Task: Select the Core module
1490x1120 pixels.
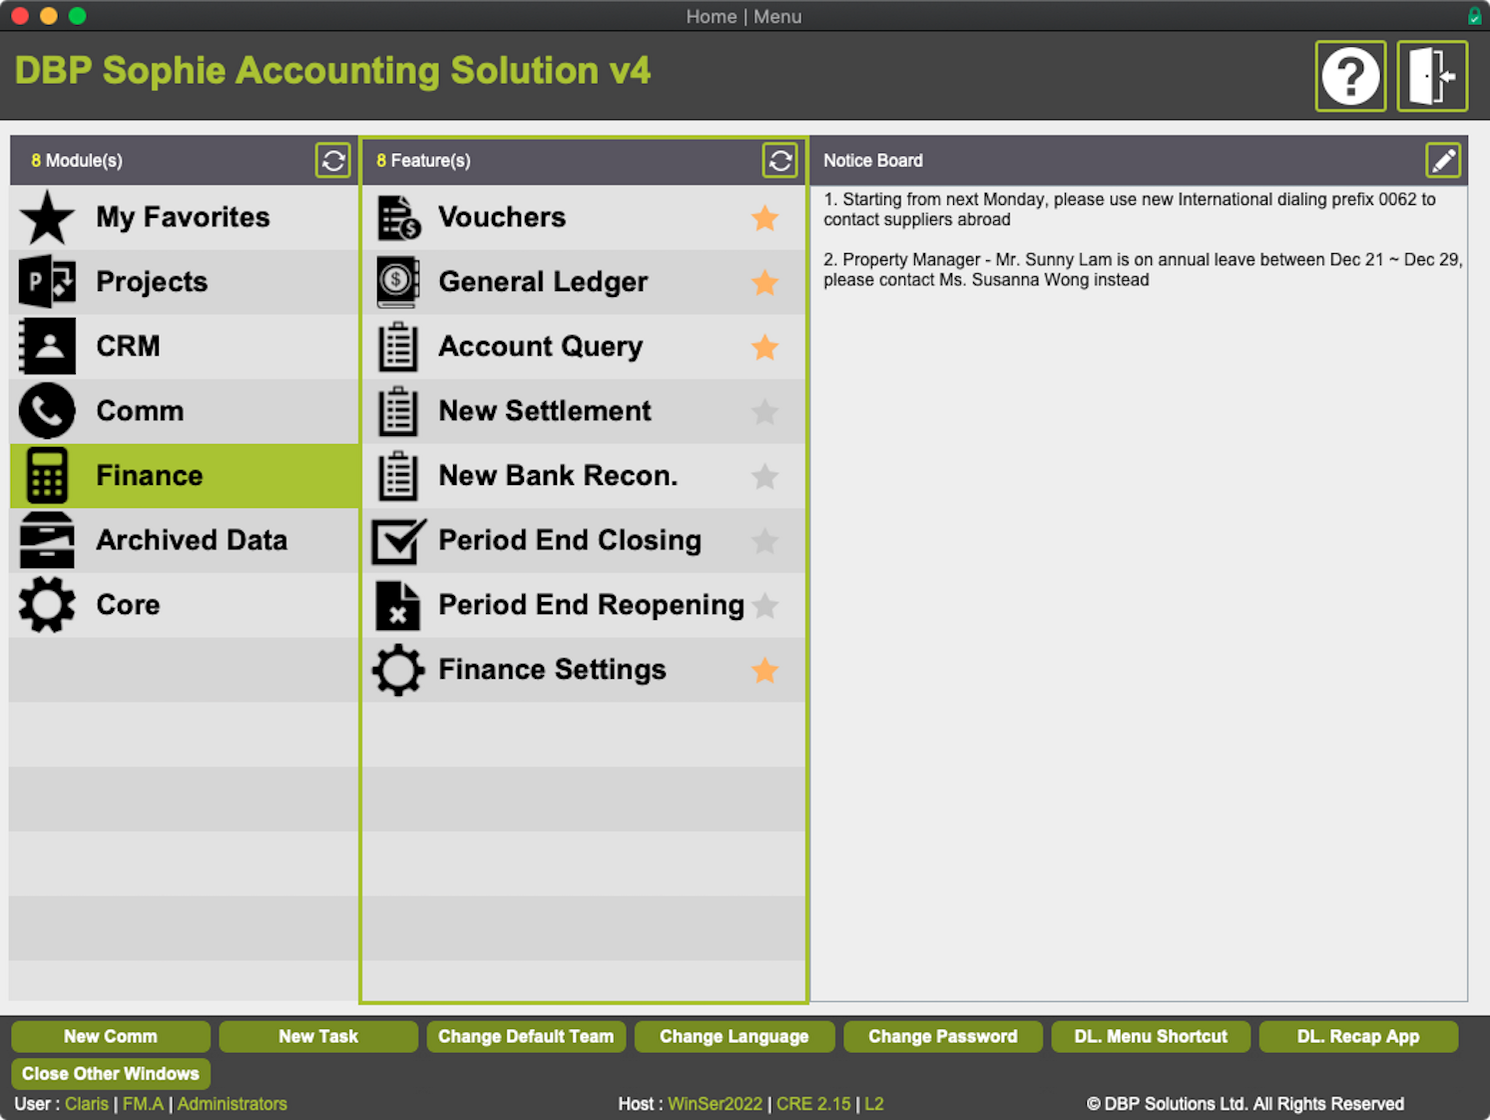Action: pyautogui.click(x=184, y=605)
